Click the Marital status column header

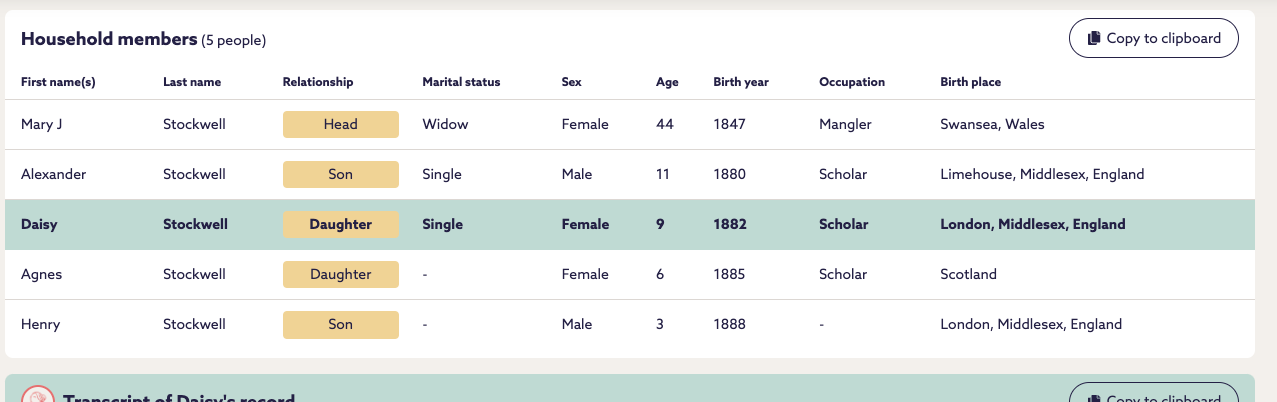click(x=461, y=82)
